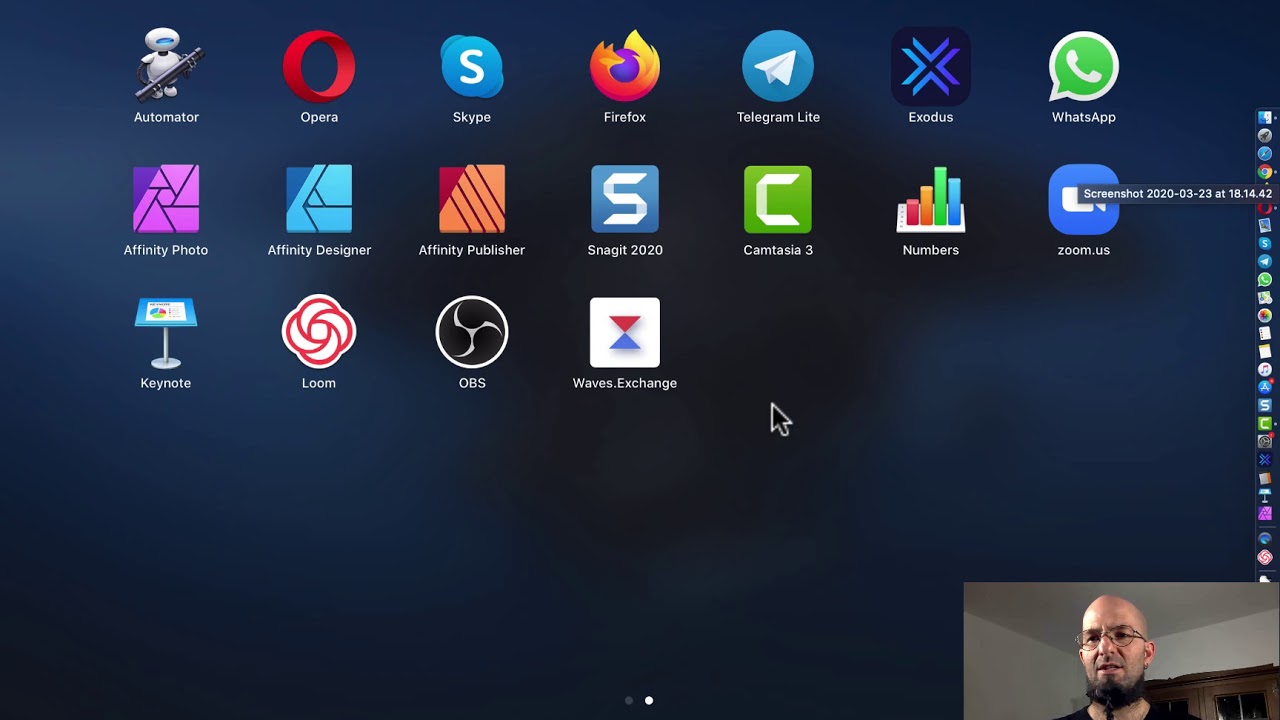
Task: Open OBS from Launchpad
Action: pos(472,332)
